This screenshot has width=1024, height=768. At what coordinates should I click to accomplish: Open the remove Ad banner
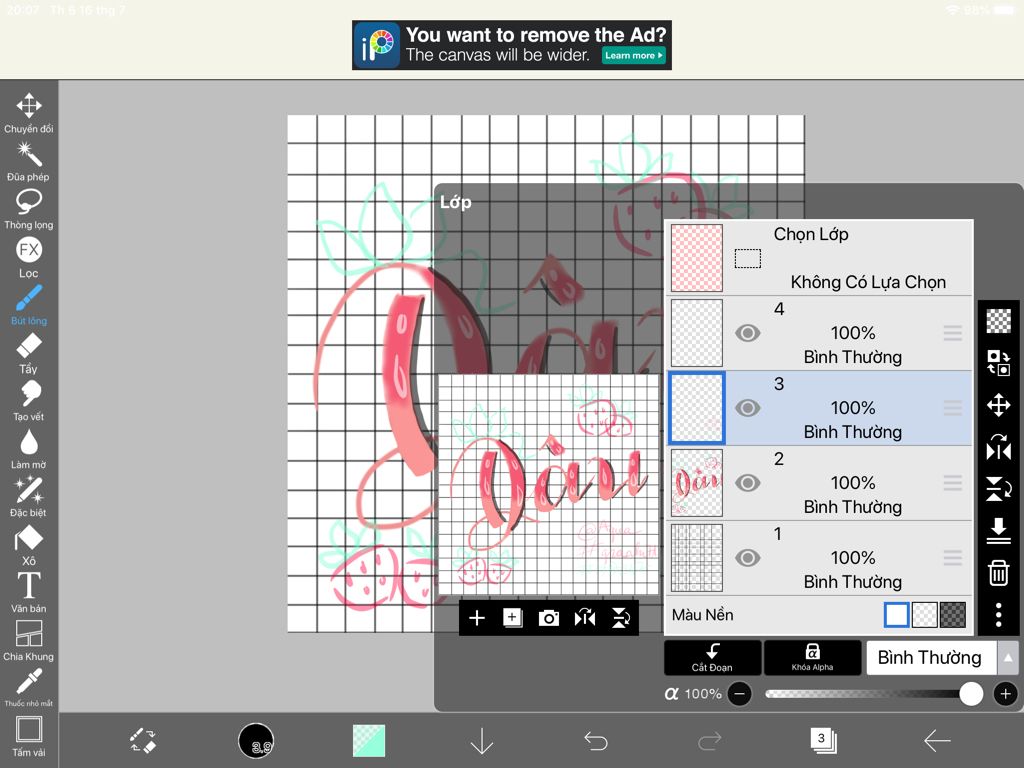pyautogui.click(x=512, y=45)
